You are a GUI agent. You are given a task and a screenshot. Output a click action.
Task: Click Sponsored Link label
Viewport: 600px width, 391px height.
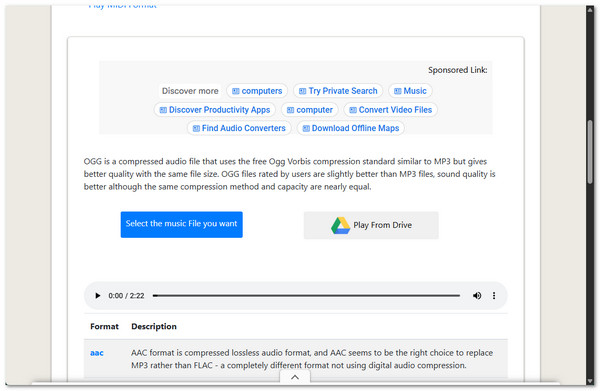coord(458,70)
